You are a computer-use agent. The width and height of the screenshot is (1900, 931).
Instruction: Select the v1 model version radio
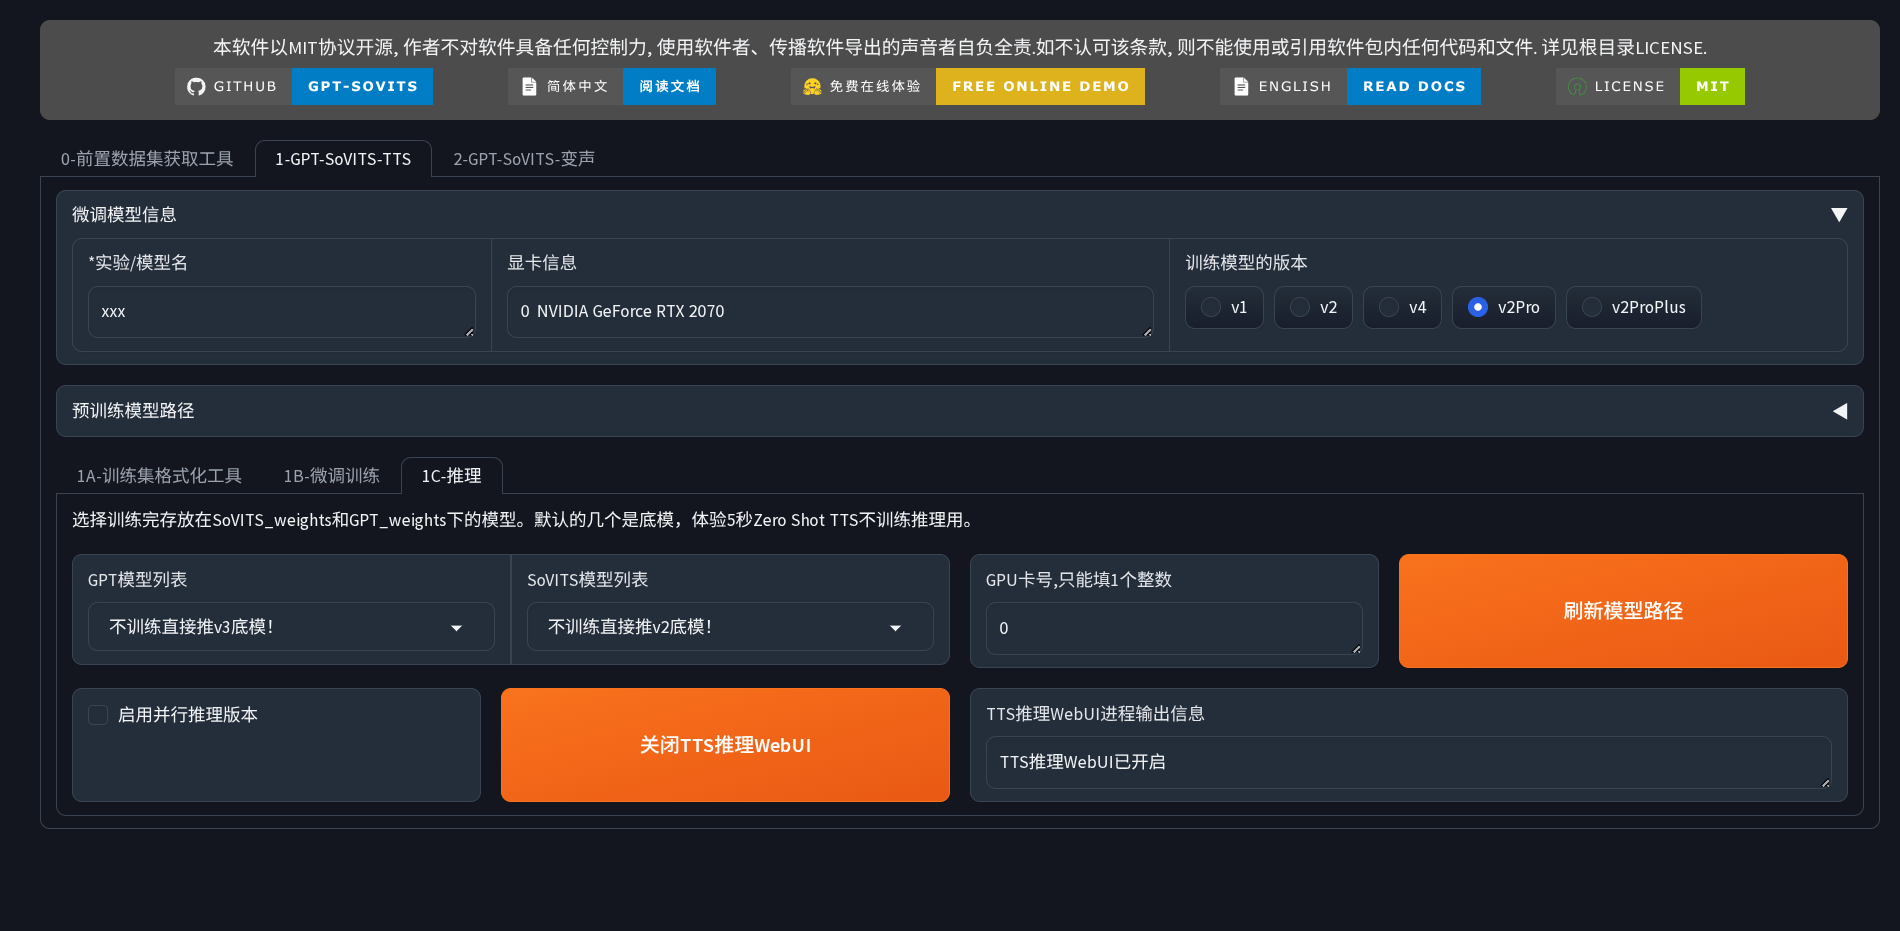tap(1224, 307)
